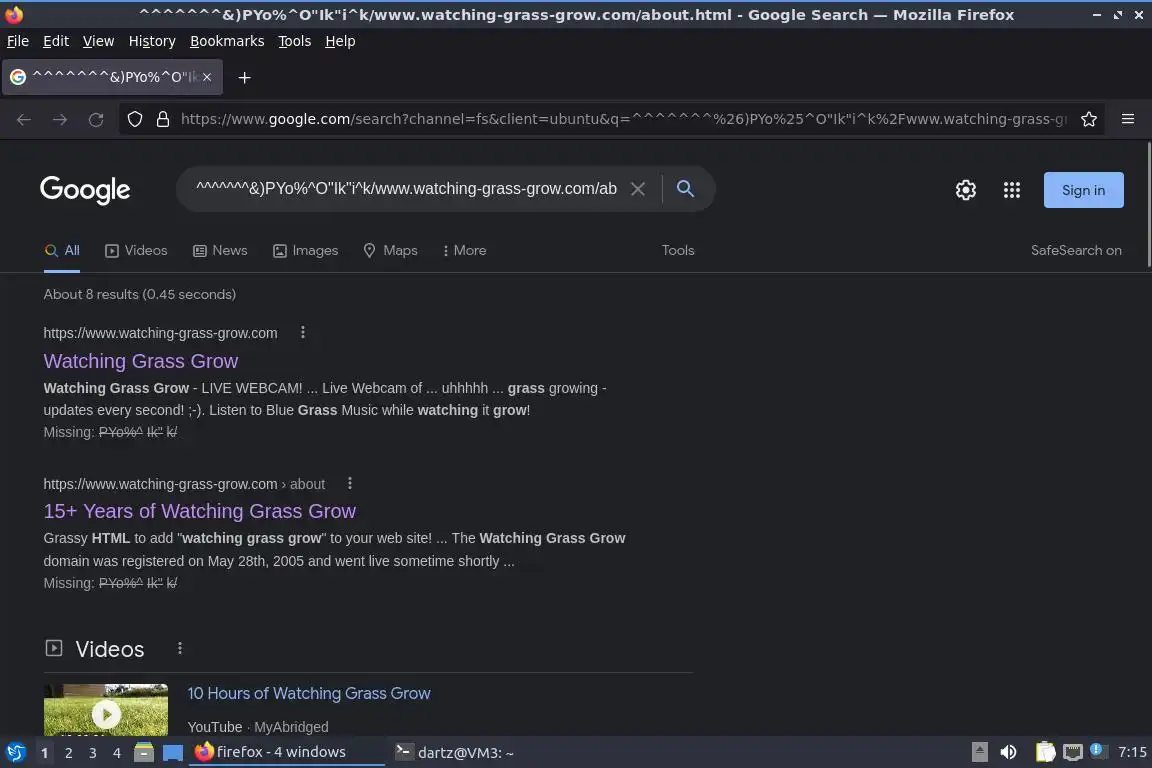The image size is (1152, 768).
Task: Go forward with the forward arrow
Action: pos(60,119)
